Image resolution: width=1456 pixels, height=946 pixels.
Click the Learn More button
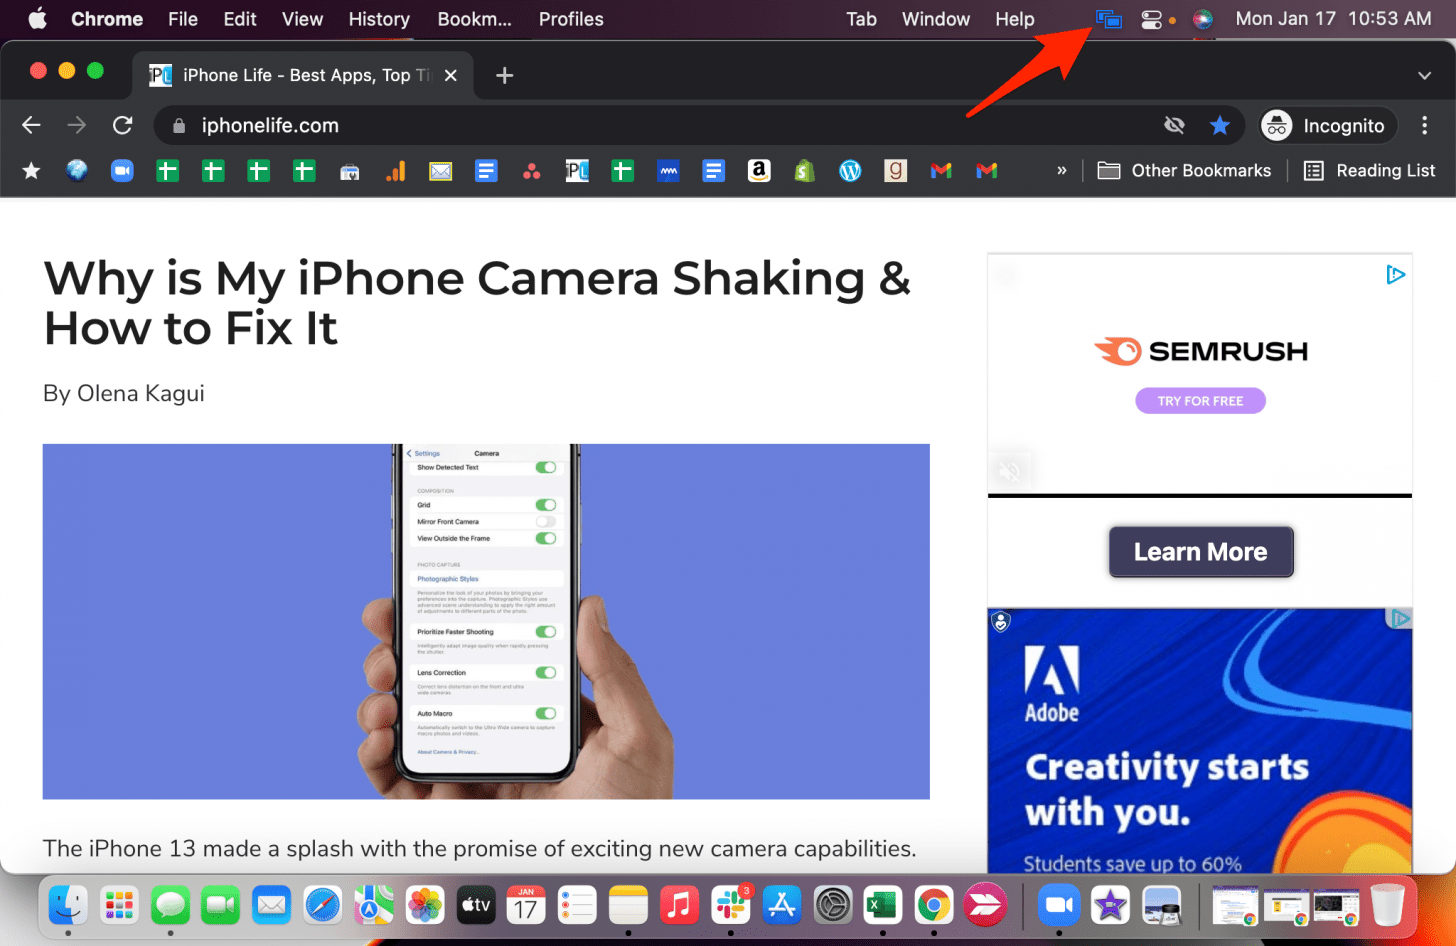(1200, 551)
